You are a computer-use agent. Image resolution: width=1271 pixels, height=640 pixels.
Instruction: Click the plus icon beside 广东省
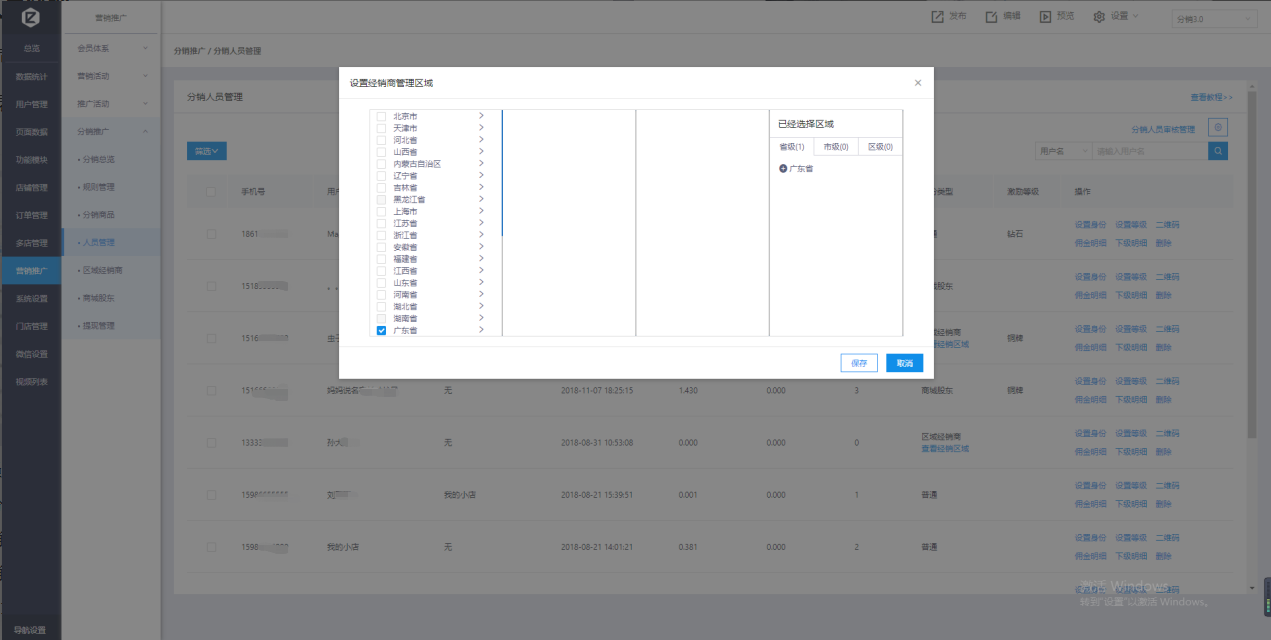tap(783, 169)
